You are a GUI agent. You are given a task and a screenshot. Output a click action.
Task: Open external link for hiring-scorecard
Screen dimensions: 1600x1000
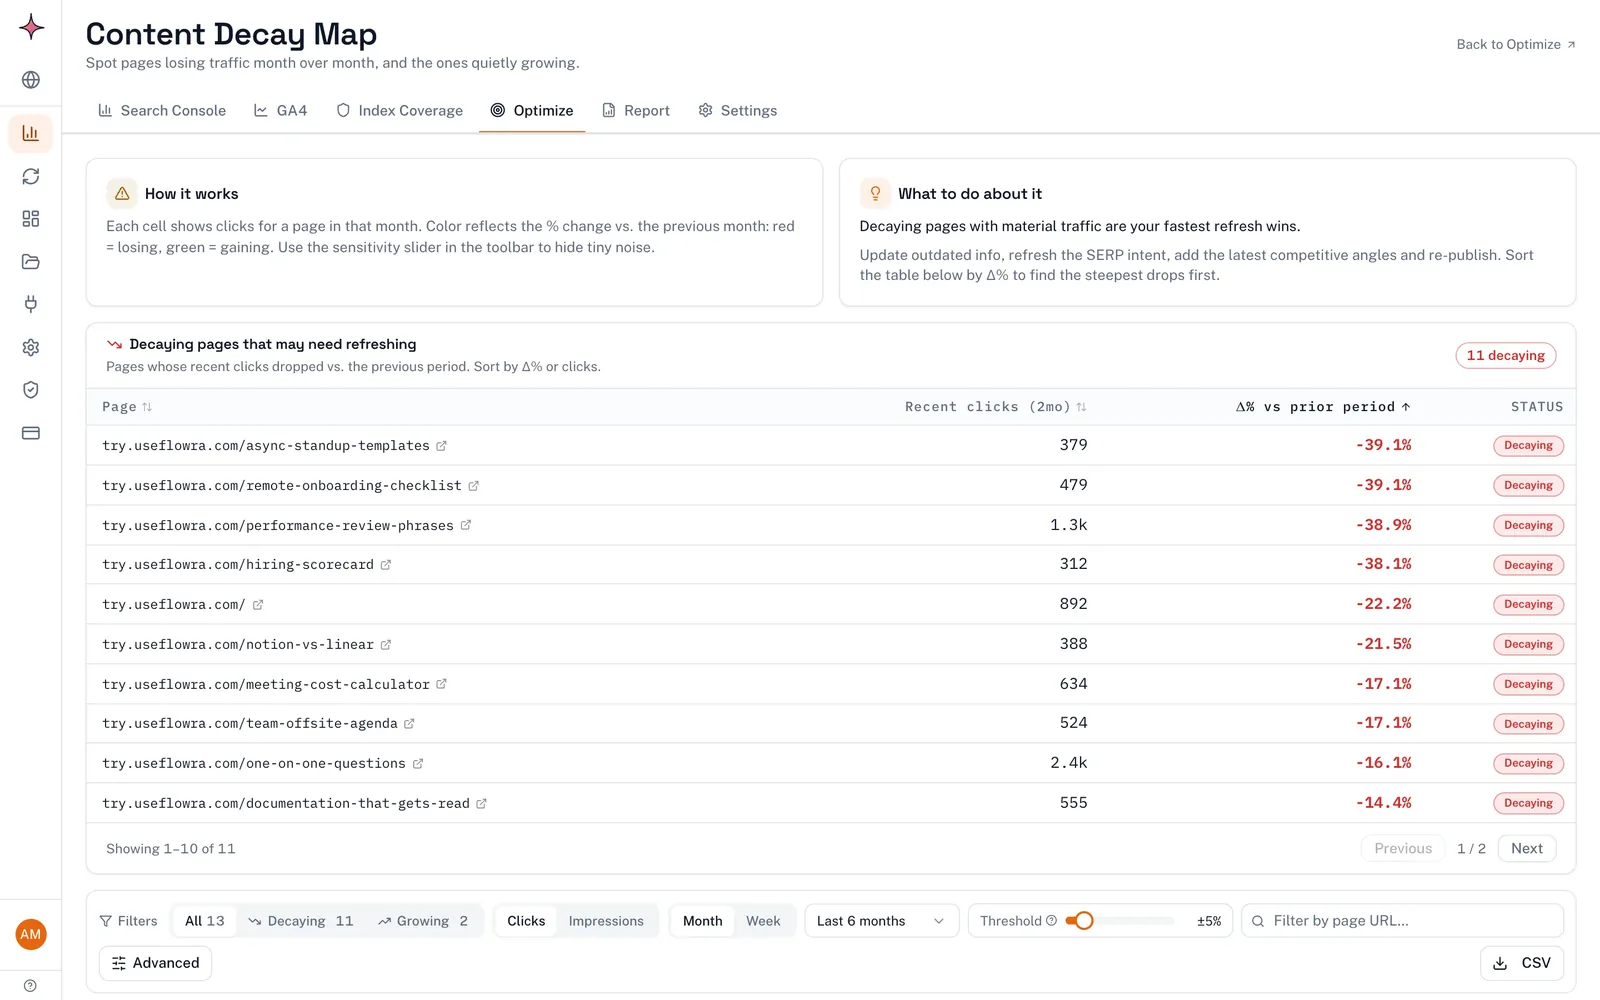coord(385,565)
